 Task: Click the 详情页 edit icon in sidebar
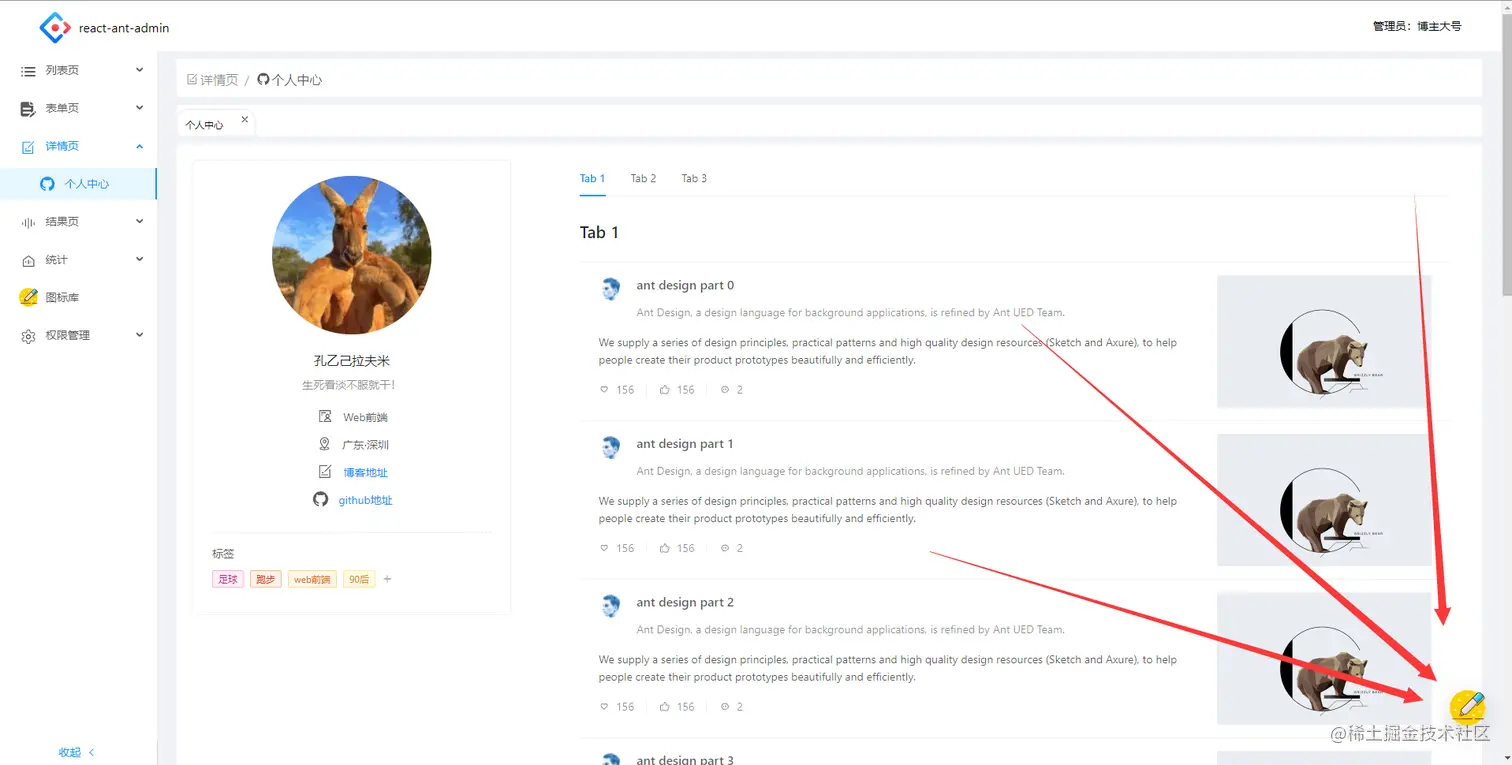28,147
